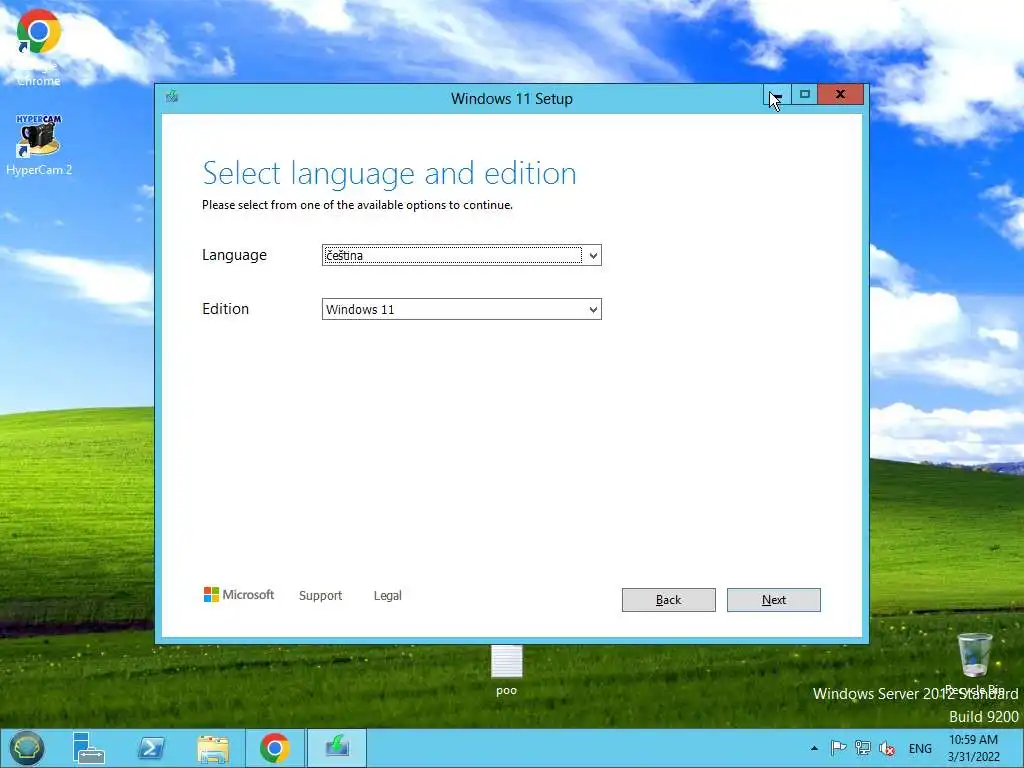The image size is (1024, 768).
Task: Click the Start button on taskbar
Action: coord(27,748)
